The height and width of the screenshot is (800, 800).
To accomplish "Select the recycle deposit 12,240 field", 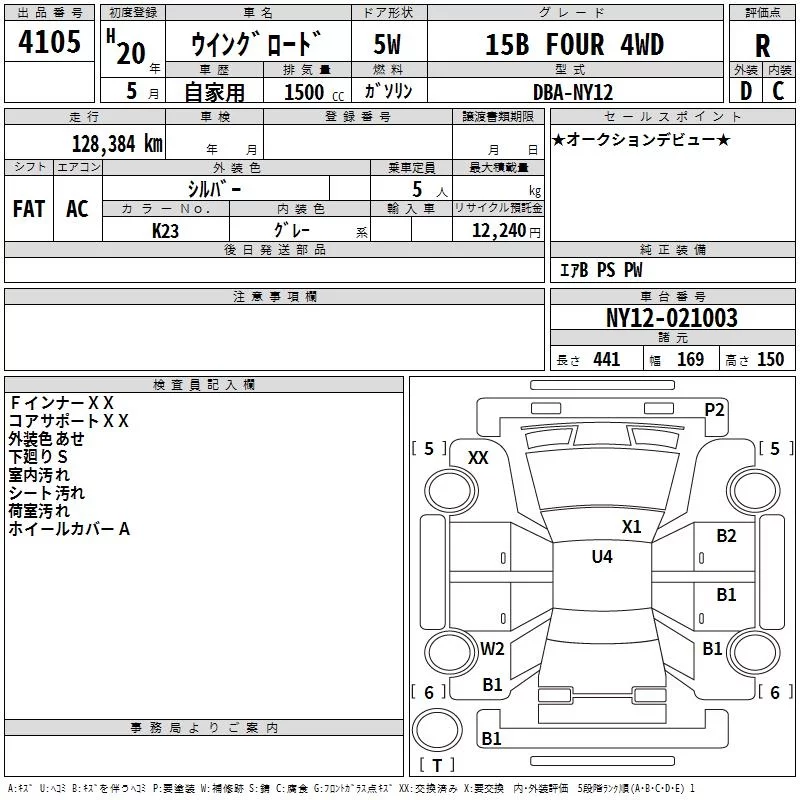I will pyautogui.click(x=498, y=230).
